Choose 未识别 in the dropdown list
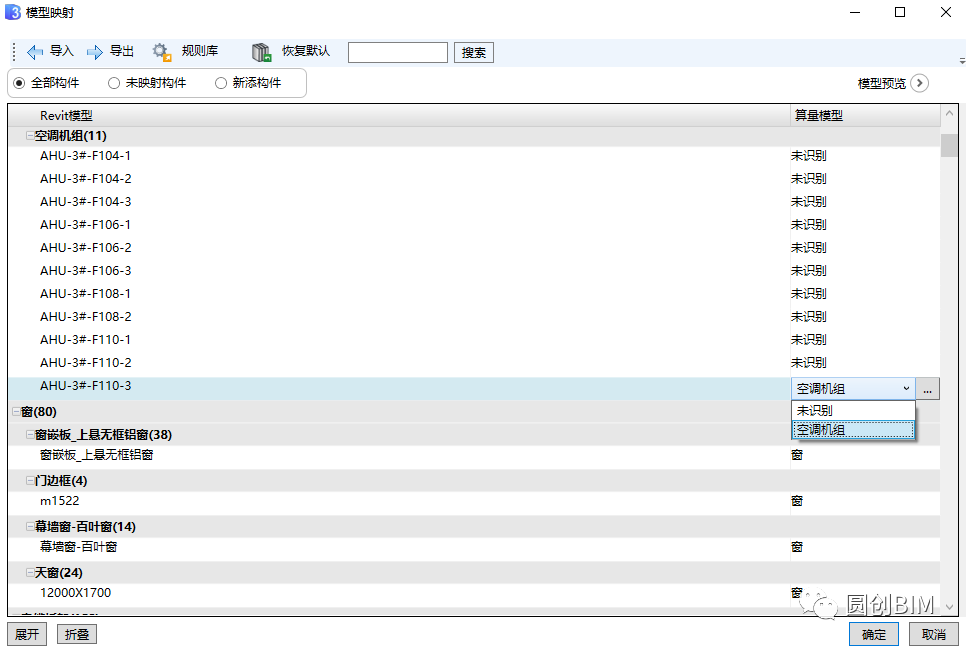Viewport: 966px width, 648px height. coord(853,410)
